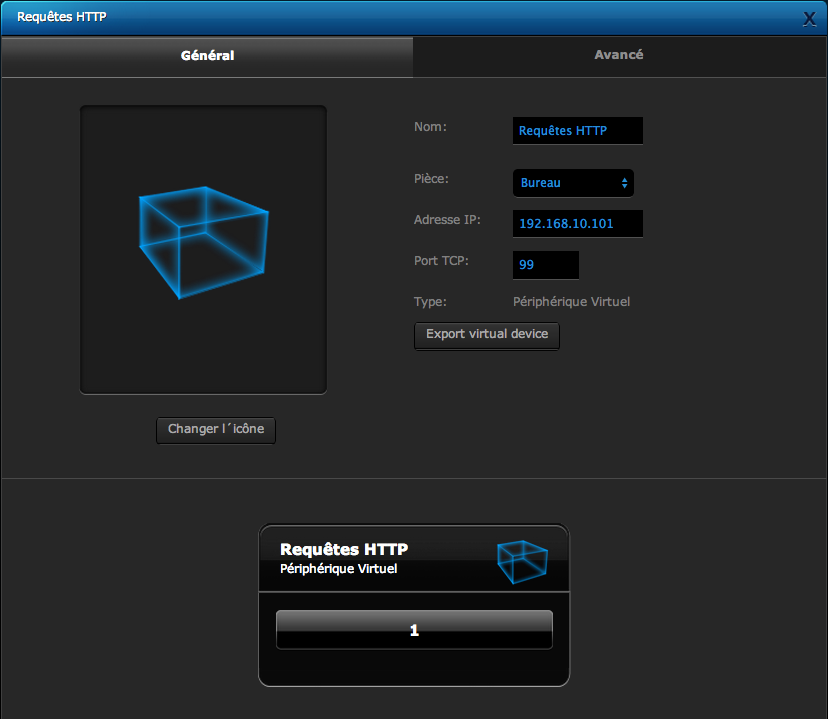This screenshot has width=828, height=719.
Task: Click the Adresse IP field 192.168.10.101
Action: pos(577,224)
